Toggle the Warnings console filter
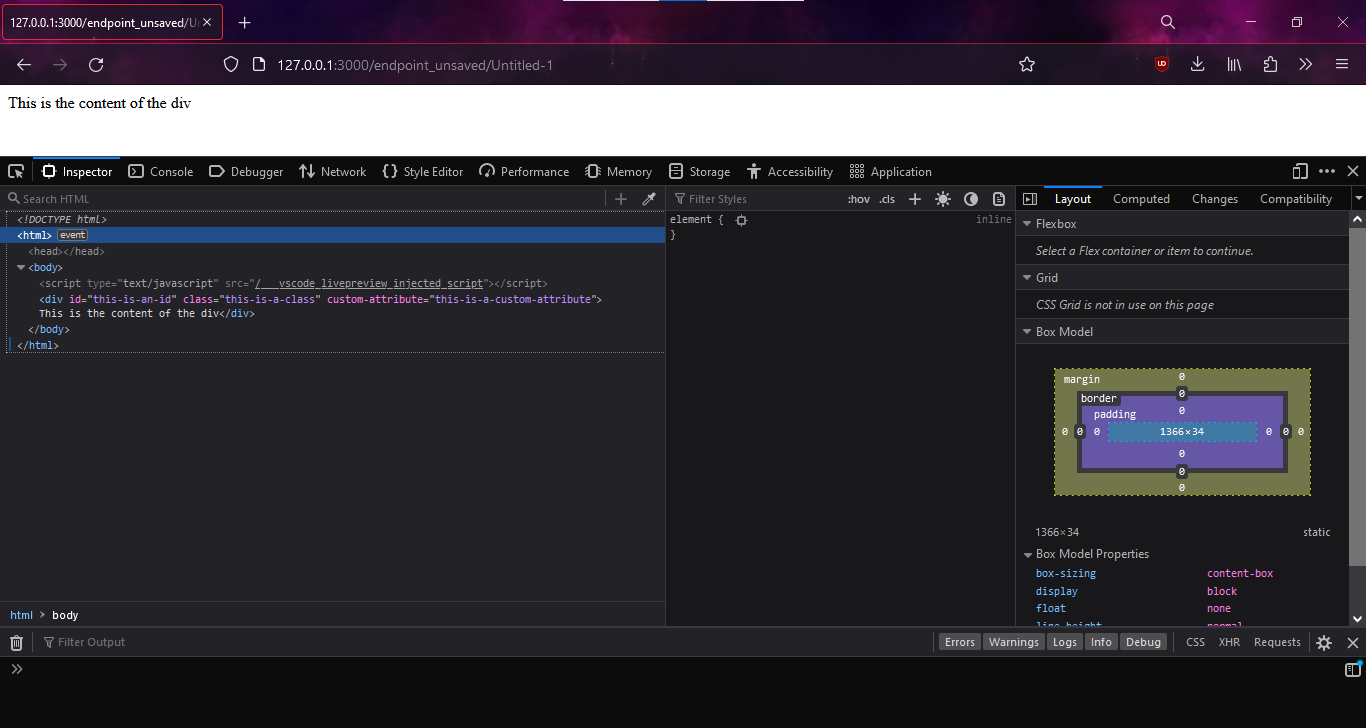Viewport: 1366px width, 728px height. point(1014,642)
